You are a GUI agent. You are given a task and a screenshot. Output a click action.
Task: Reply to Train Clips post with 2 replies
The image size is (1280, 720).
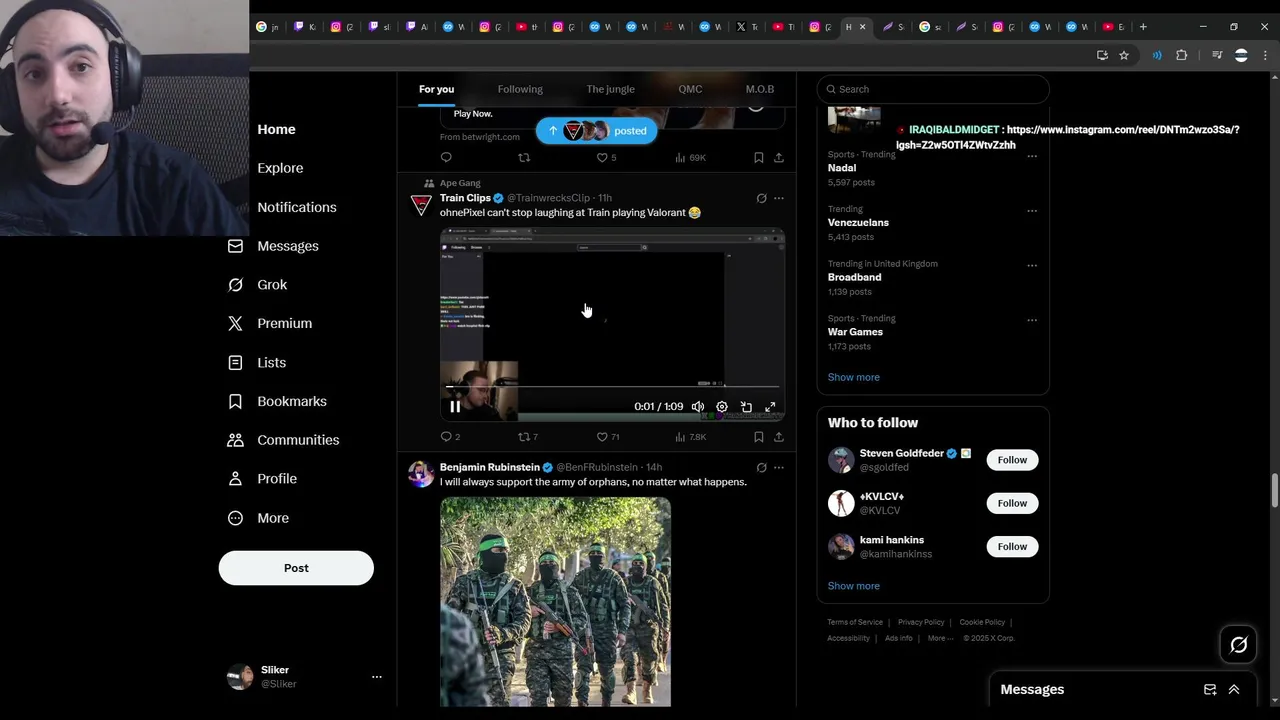450,437
